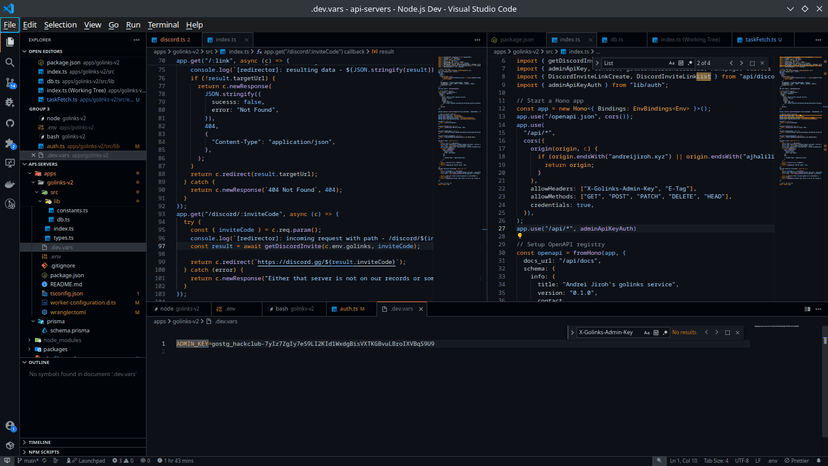This screenshot has width=828, height=466.
Task: Expand the Timeline section
Action: [40, 442]
